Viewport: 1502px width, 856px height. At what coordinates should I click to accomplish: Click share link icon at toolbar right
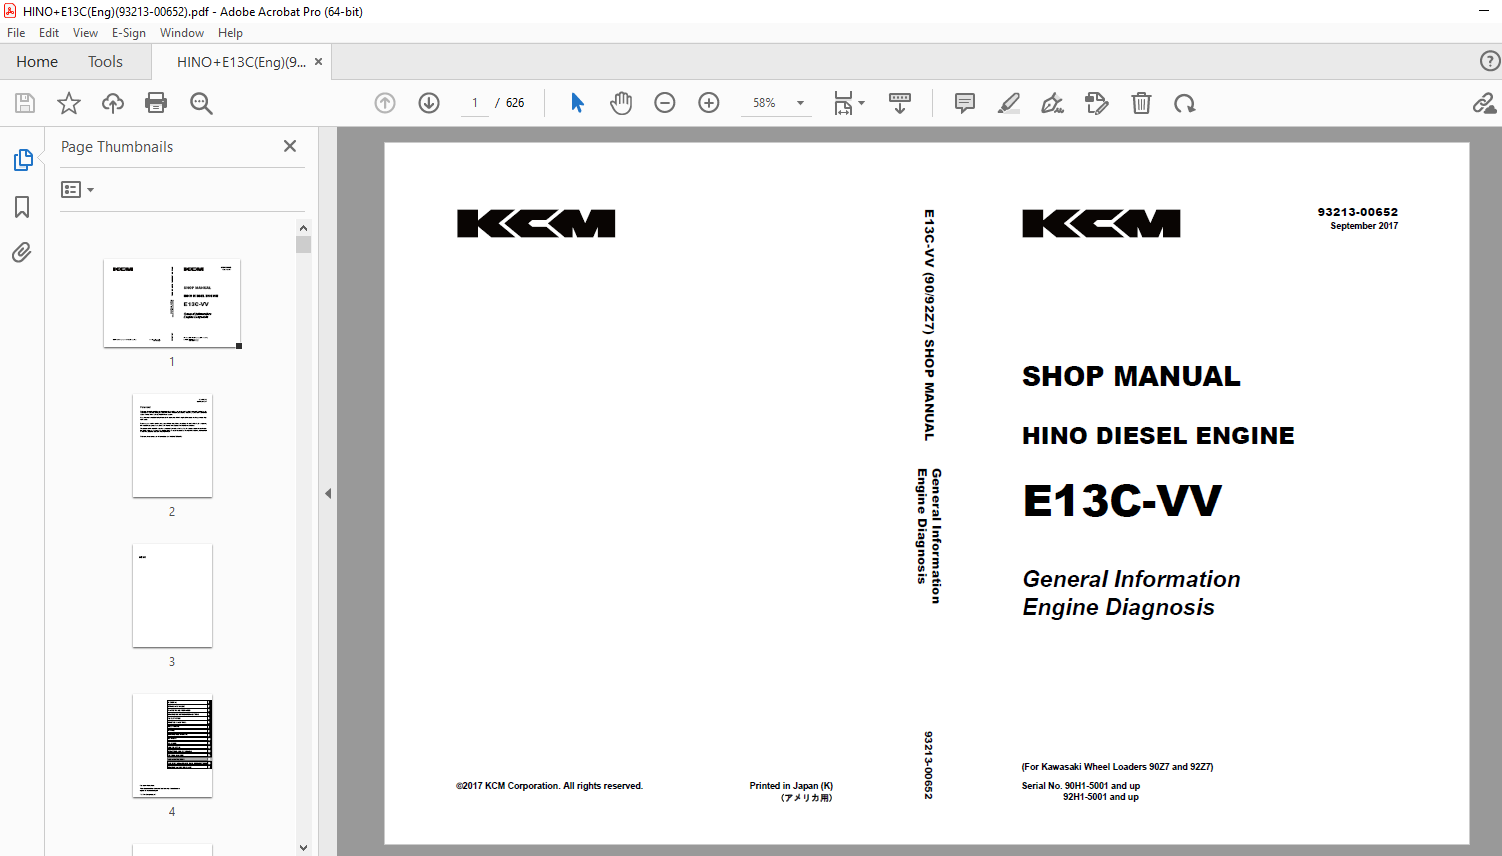pos(1484,103)
